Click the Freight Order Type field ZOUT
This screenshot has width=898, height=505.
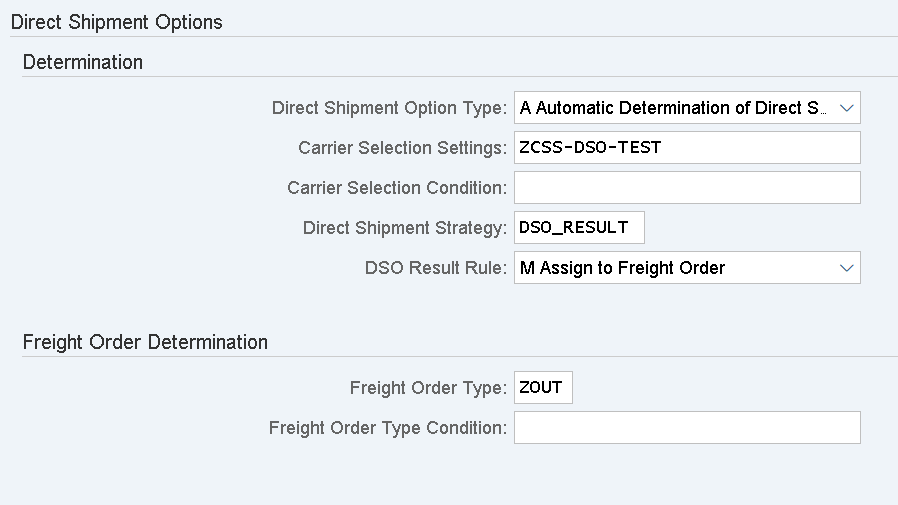tap(543, 388)
